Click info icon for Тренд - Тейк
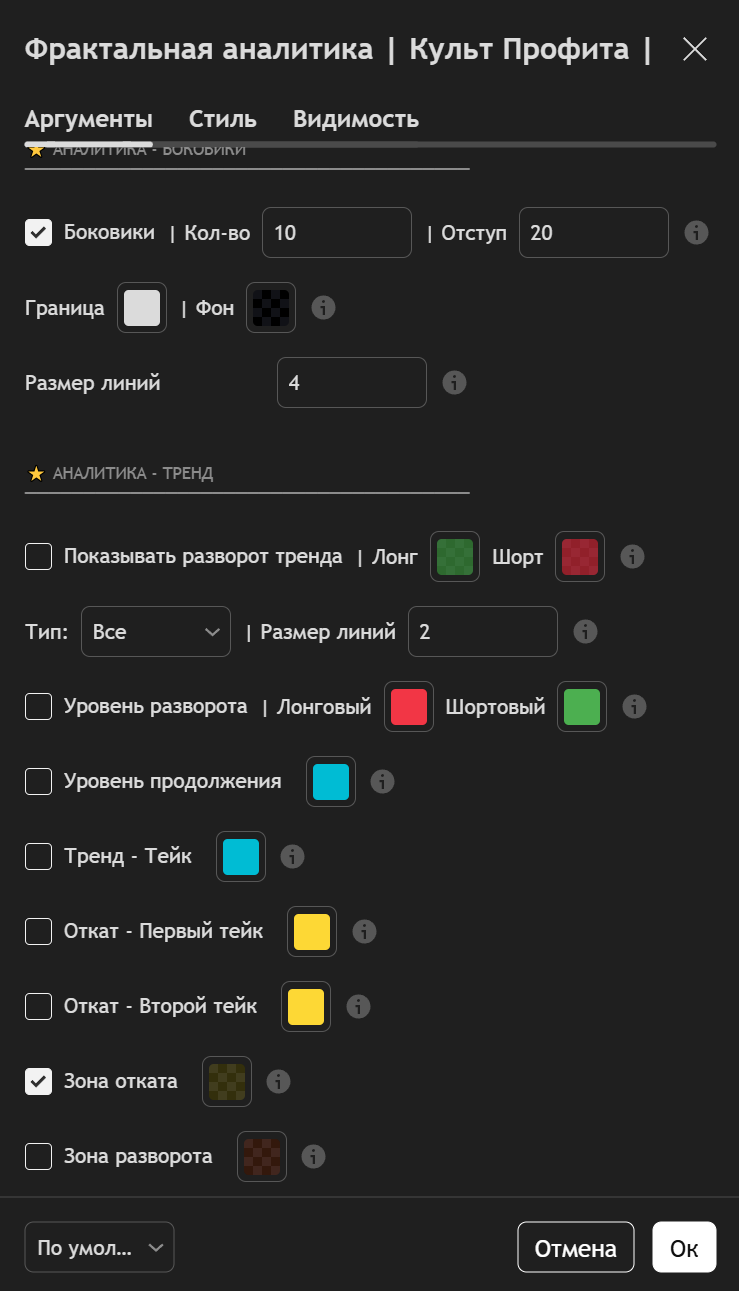The height and width of the screenshot is (1291, 739). [292, 857]
